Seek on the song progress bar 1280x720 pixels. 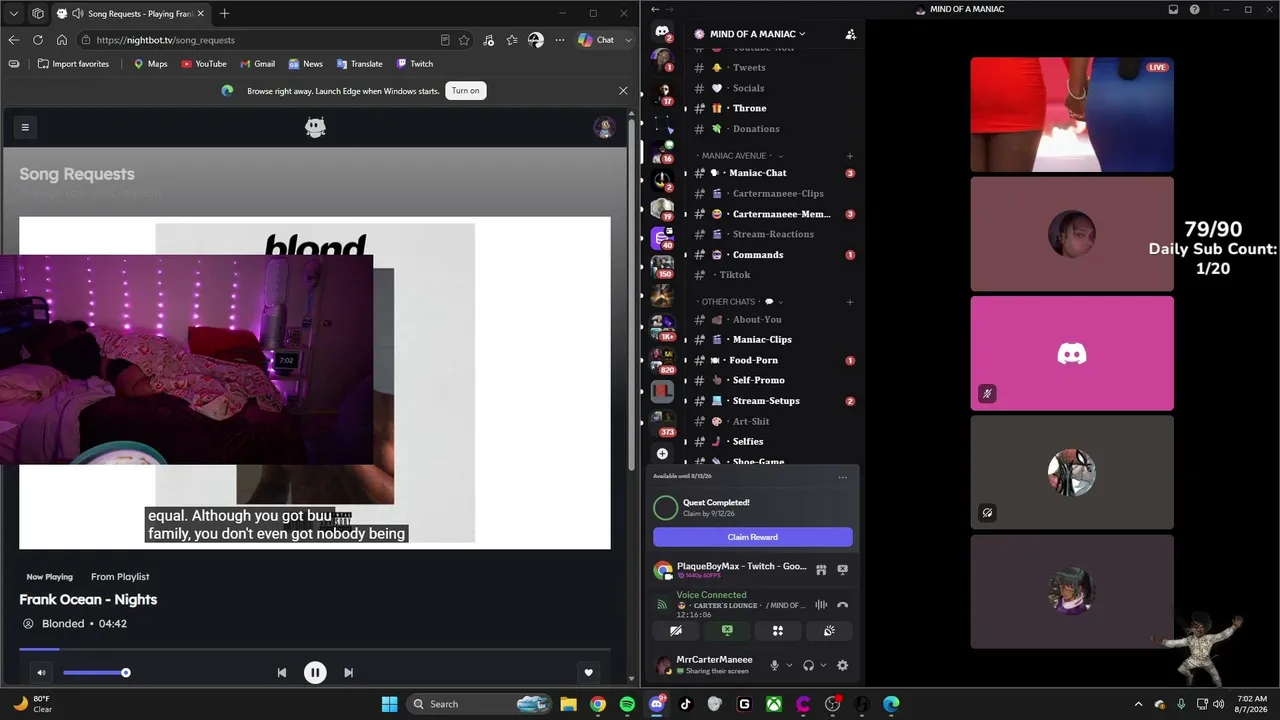[x=315, y=649]
